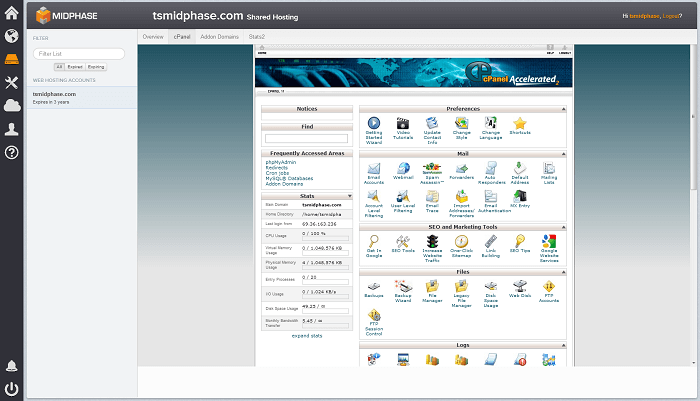Screen dimensions: 700x401
Task: Open Update Contact Info icon
Action: tap(432, 123)
